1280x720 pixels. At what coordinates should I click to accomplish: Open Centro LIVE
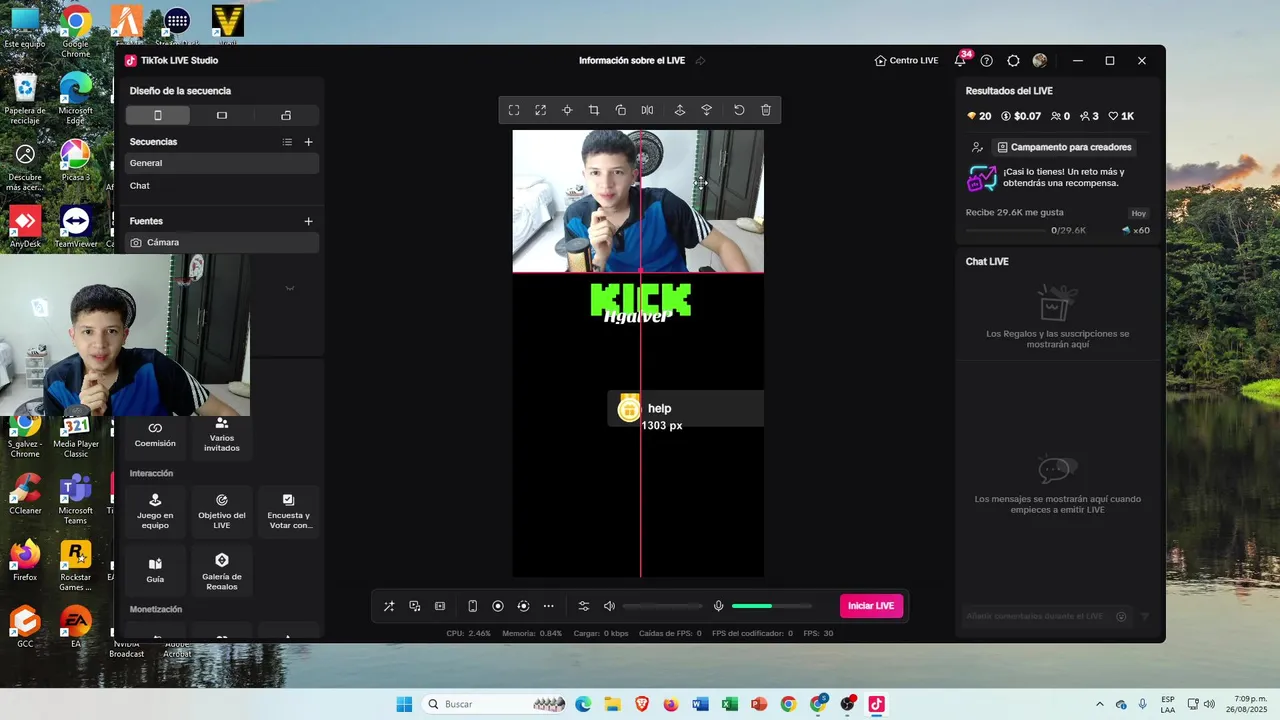(906, 61)
